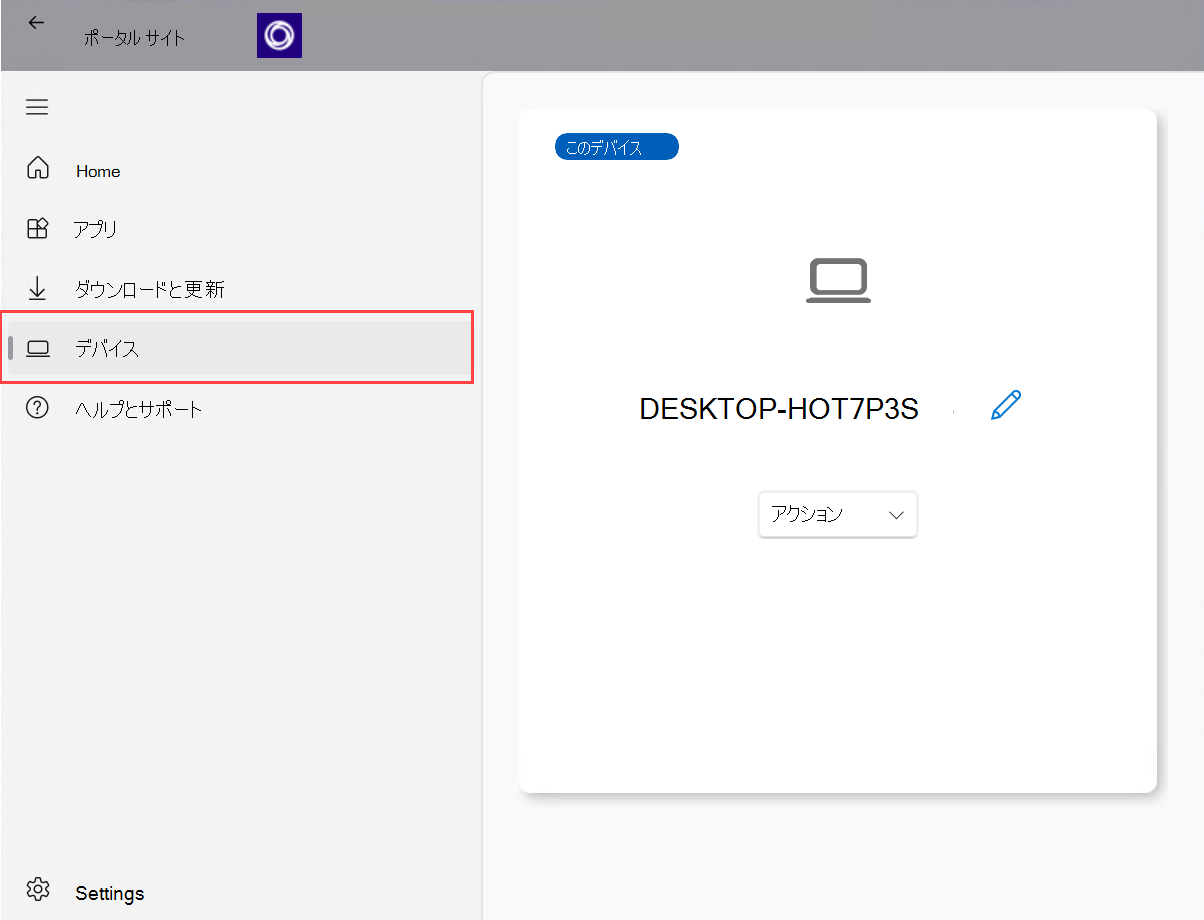The width and height of the screenshot is (1204, 920).
Task: Click the Home house icon
Action: (37, 168)
